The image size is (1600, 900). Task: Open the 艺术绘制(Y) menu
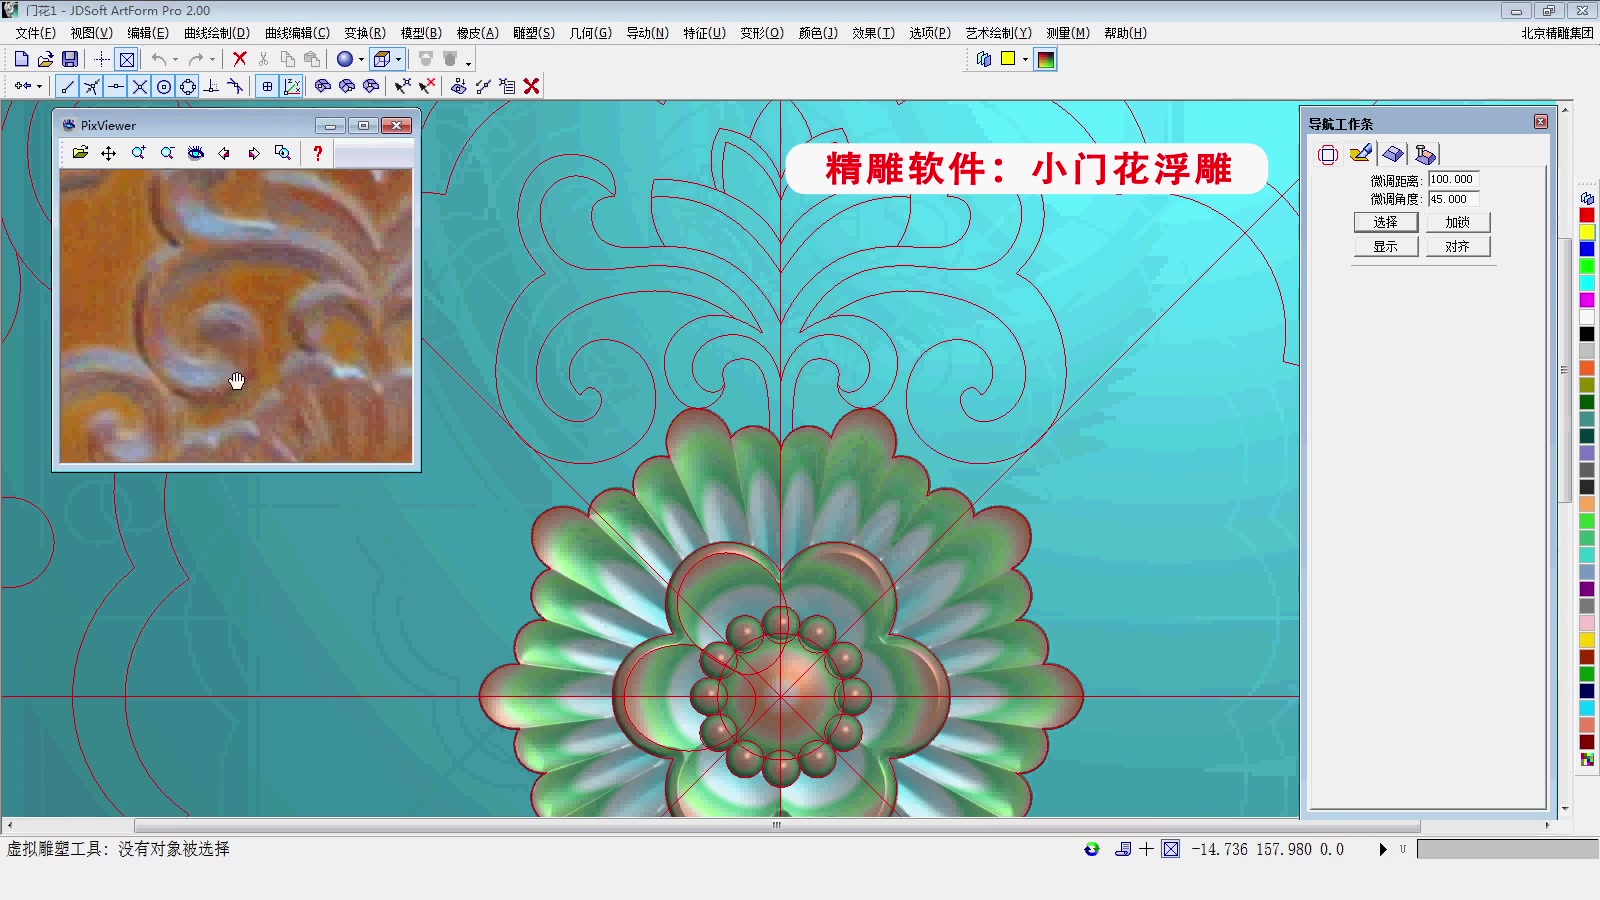[x=998, y=33]
